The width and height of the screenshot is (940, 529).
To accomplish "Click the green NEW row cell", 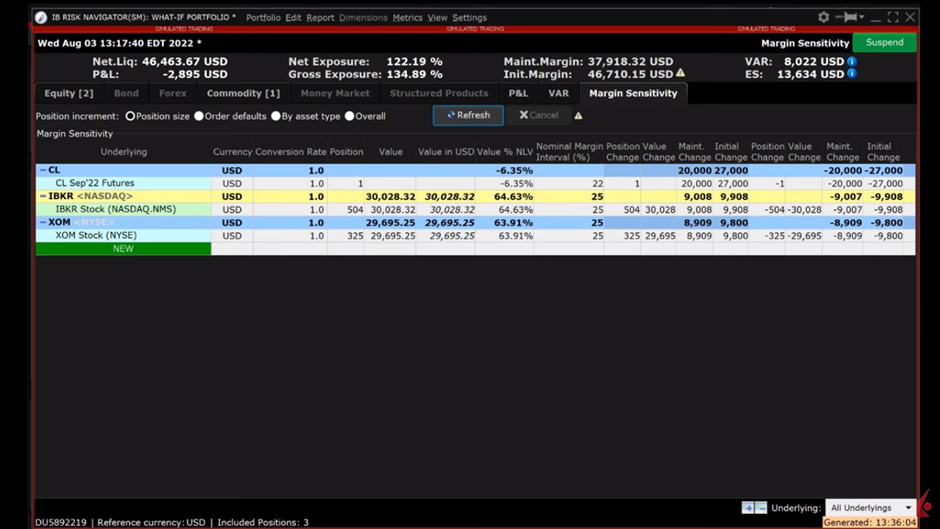I will tap(123, 249).
